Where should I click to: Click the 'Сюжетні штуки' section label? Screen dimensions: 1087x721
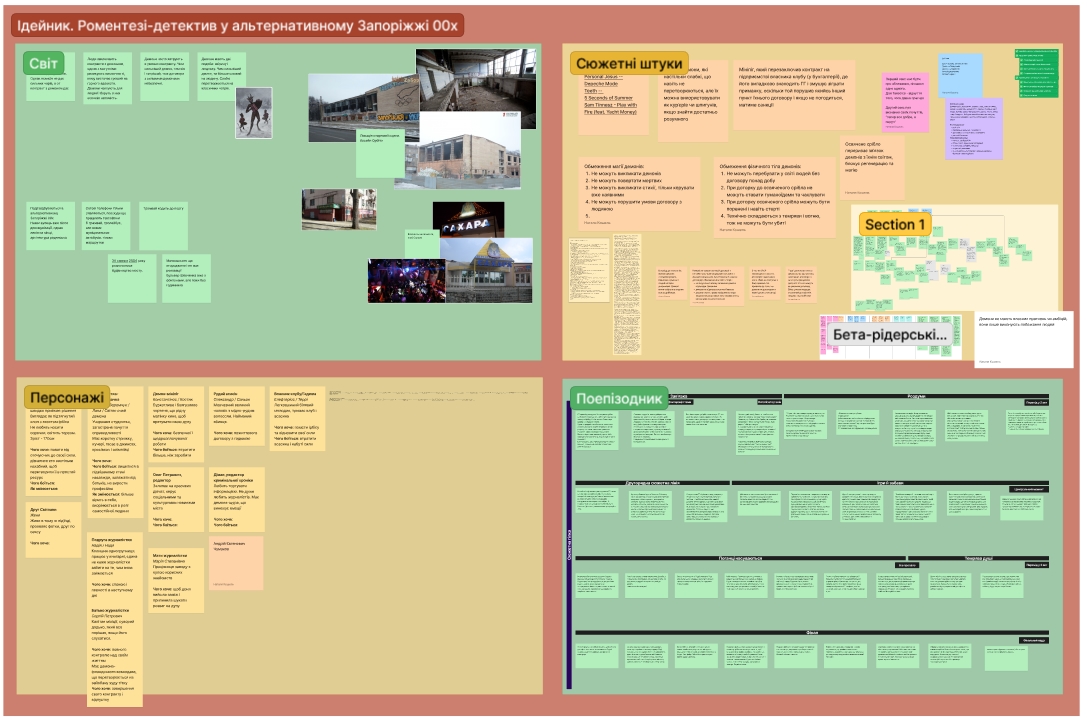click(630, 64)
